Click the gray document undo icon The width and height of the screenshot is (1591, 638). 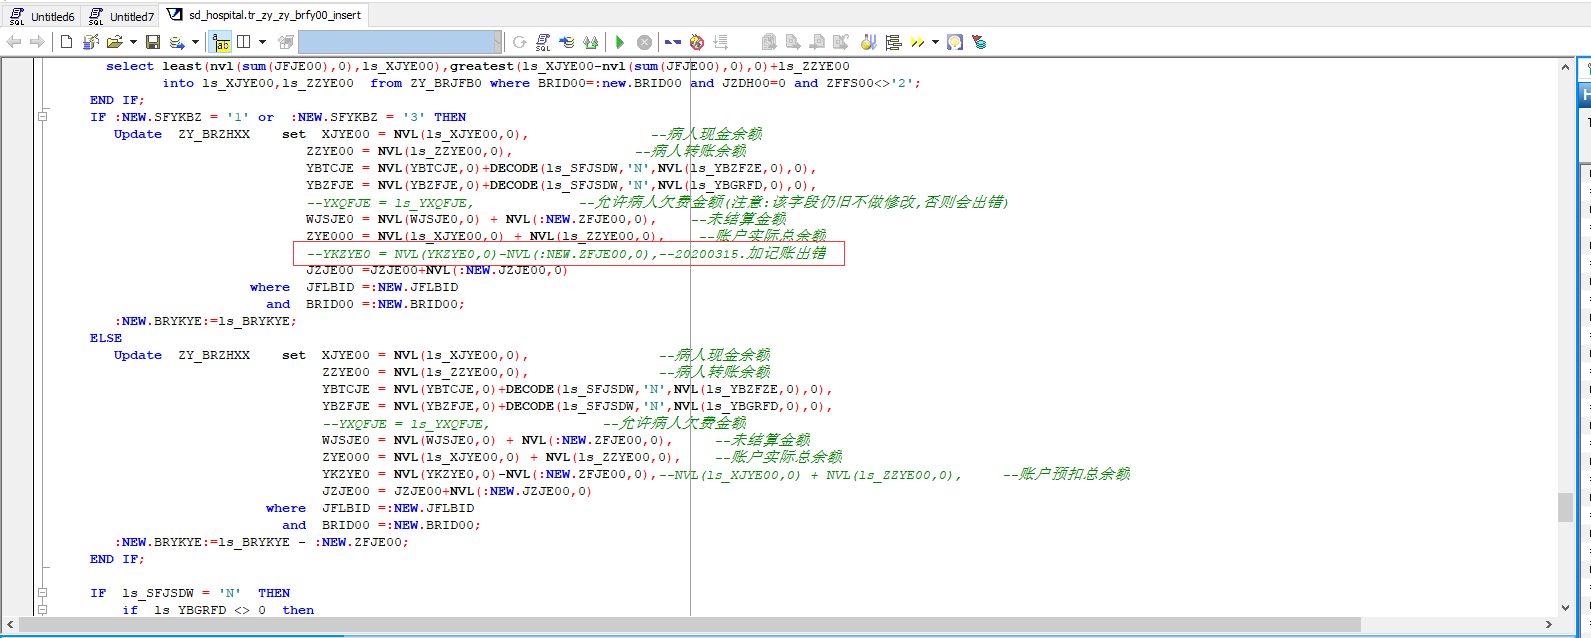click(841, 42)
